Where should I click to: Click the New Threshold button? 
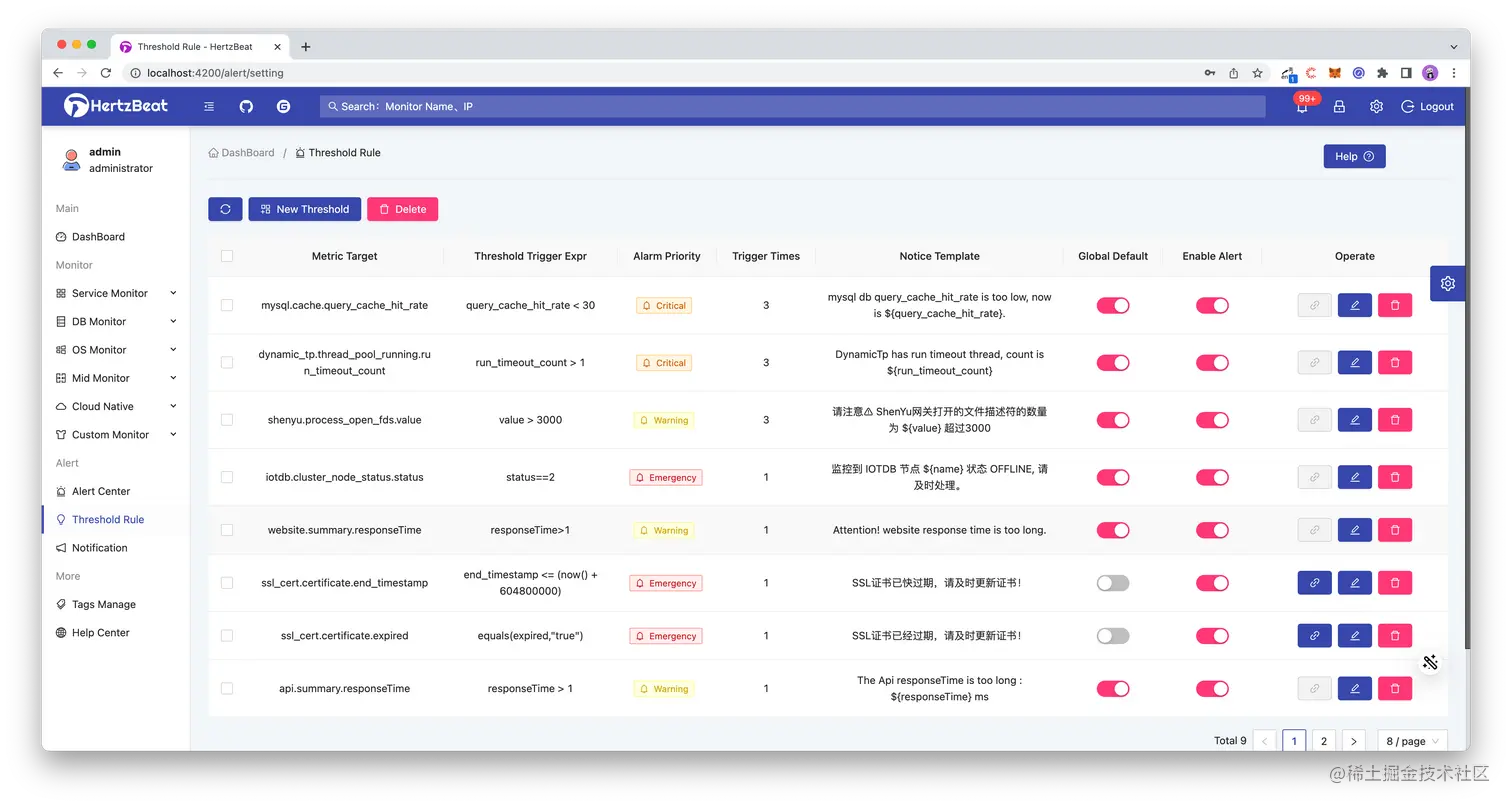point(305,209)
